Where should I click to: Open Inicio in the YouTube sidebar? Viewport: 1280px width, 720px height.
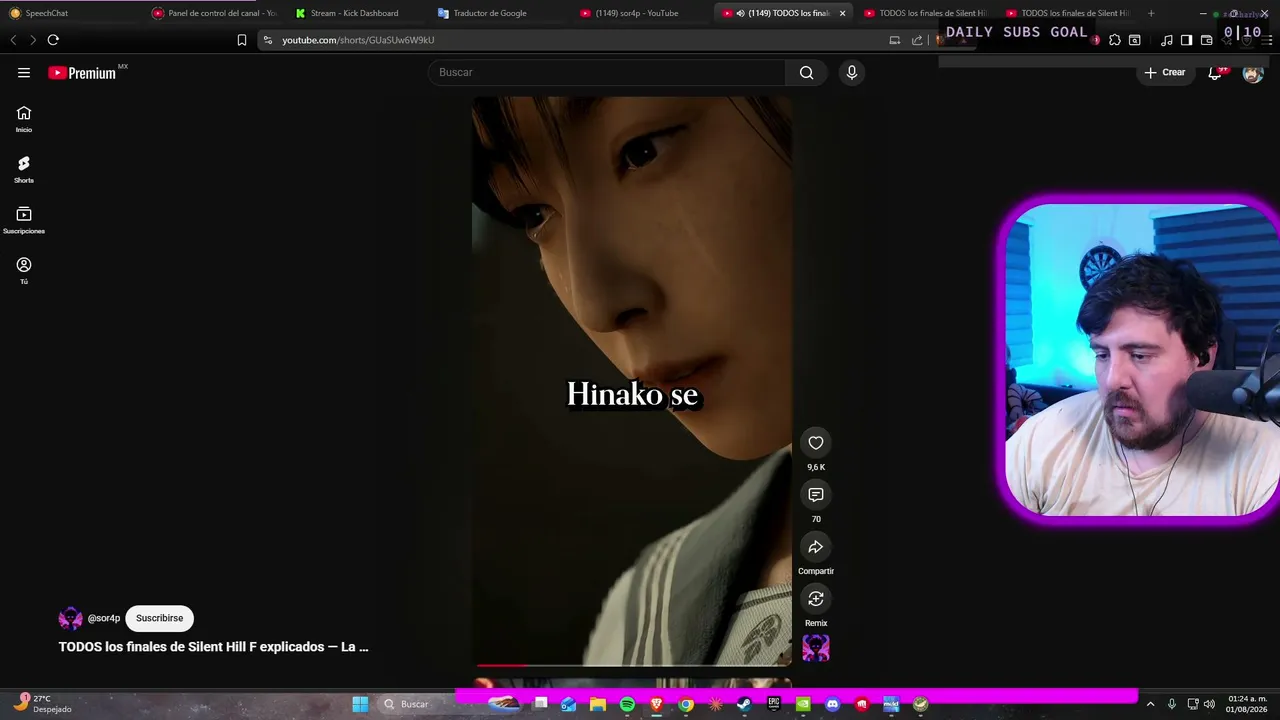pyautogui.click(x=24, y=119)
